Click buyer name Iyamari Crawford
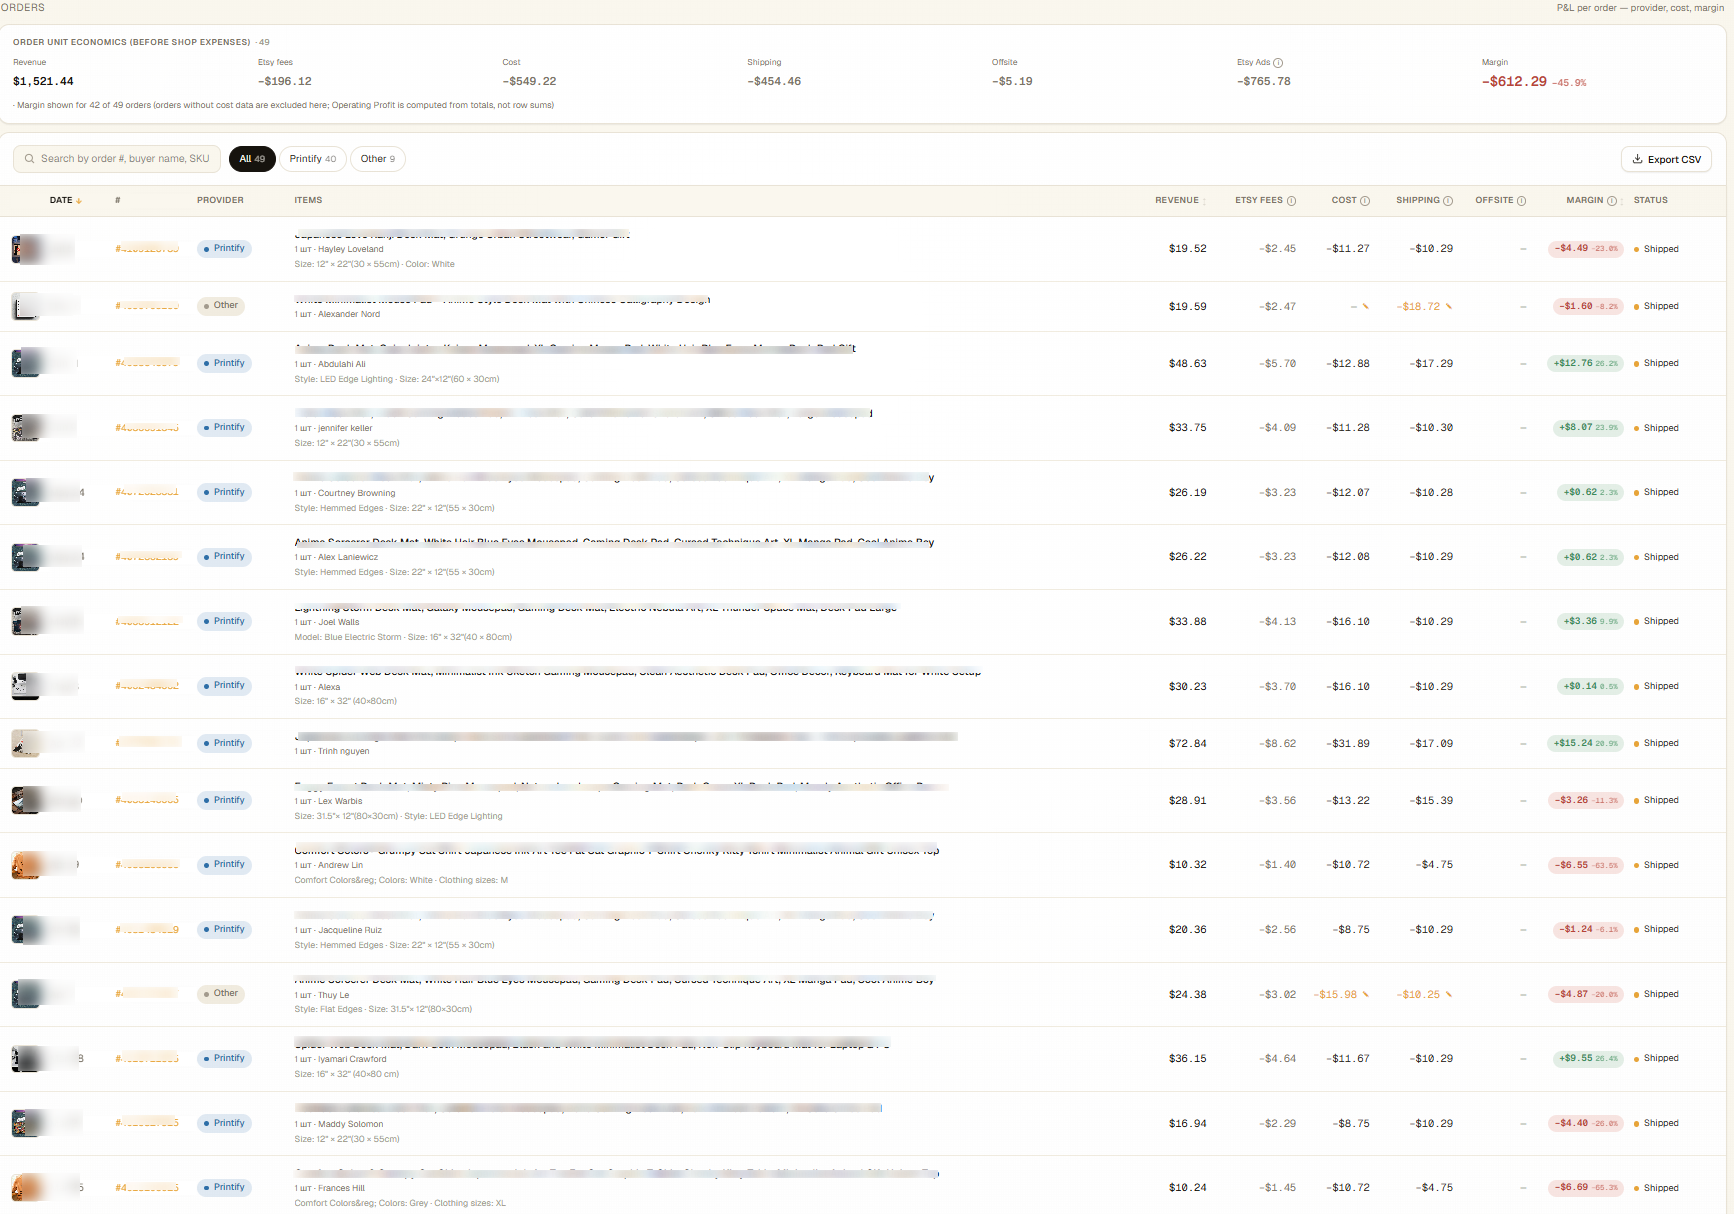Screen dimensions: 1734x1214 (x=352, y=1059)
